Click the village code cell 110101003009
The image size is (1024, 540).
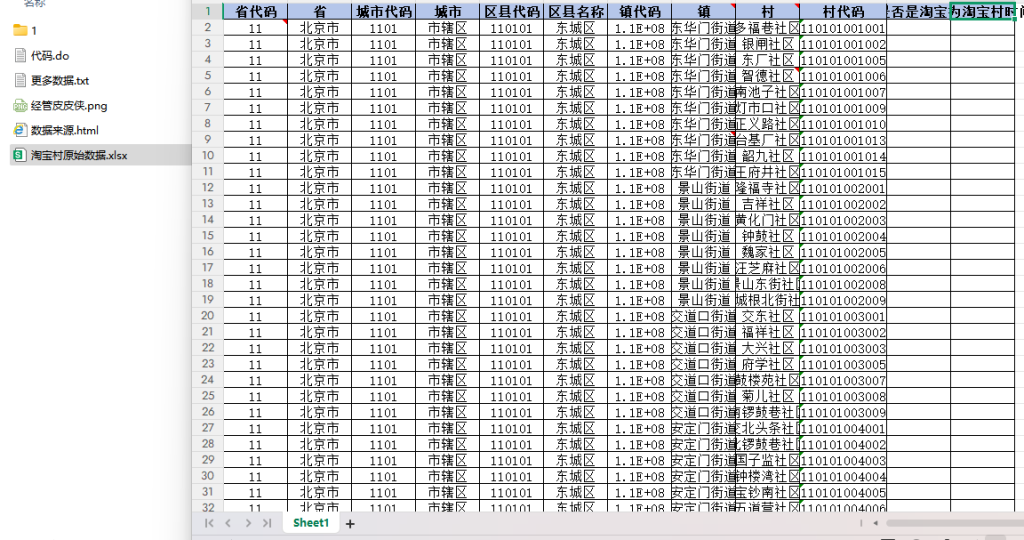point(843,412)
